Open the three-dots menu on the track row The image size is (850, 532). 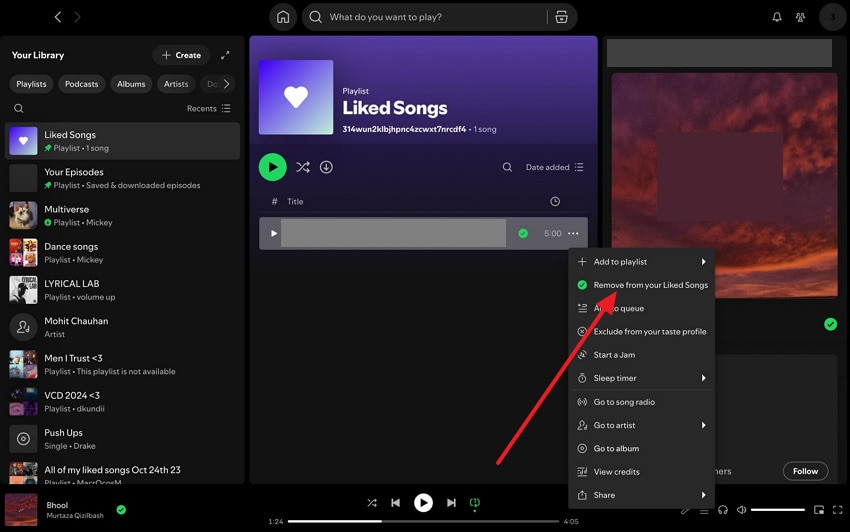pos(573,234)
